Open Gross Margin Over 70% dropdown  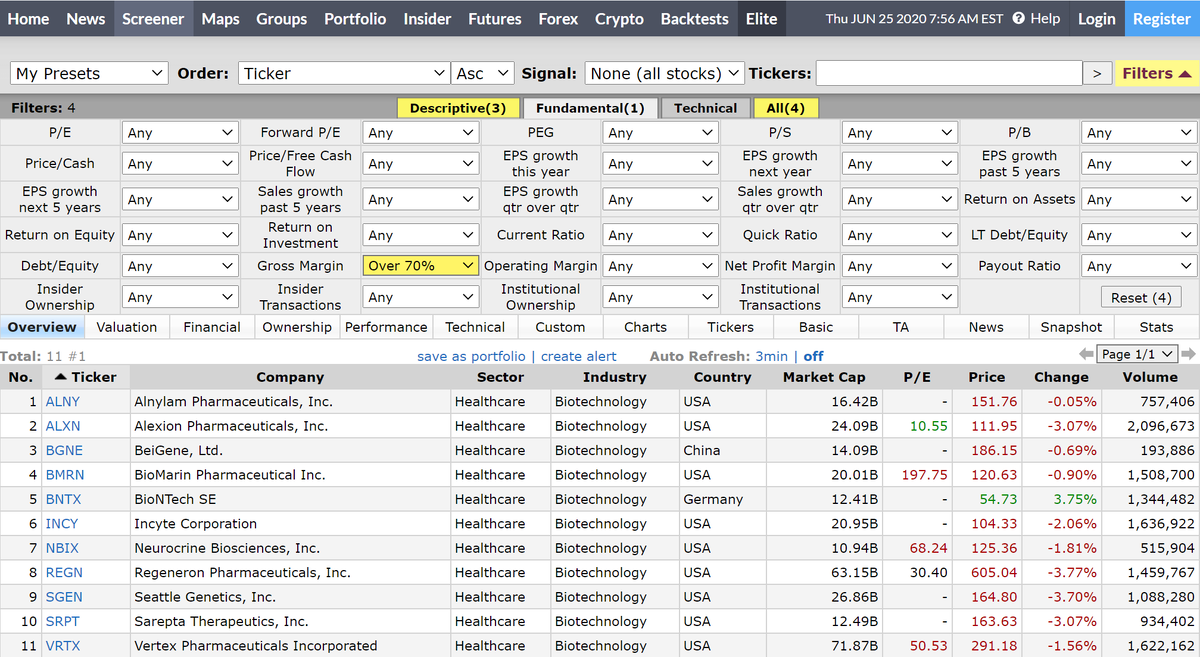[x=420, y=266]
